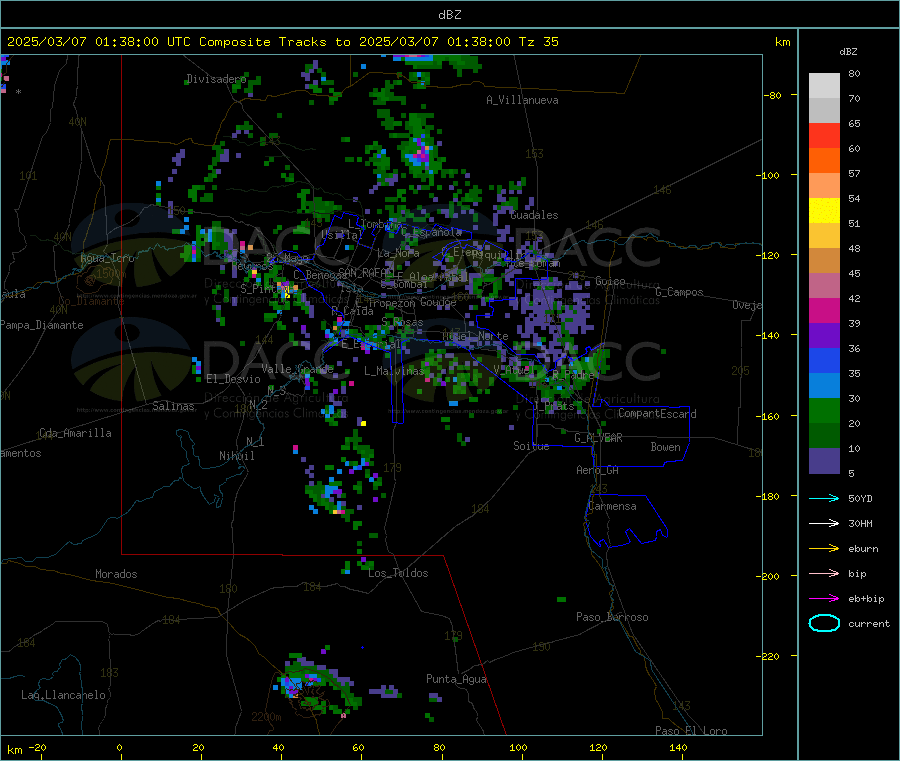
Task: Click the Guico map label
Action: point(610,281)
